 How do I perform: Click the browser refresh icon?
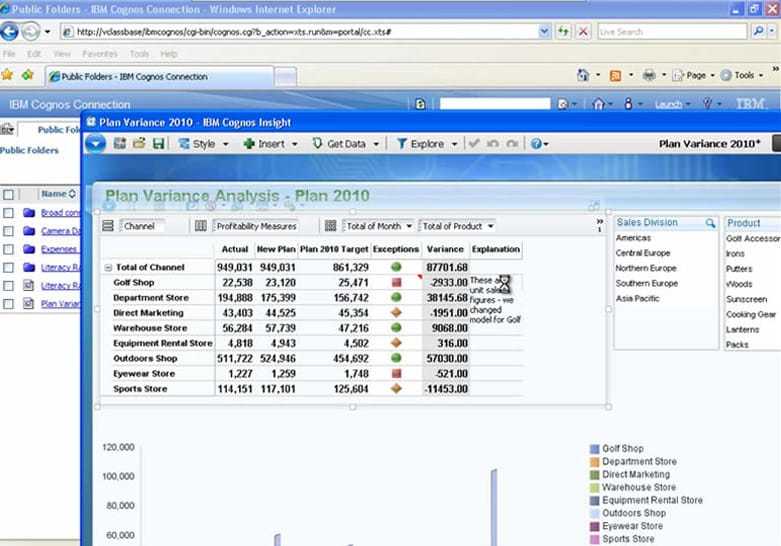pos(563,32)
